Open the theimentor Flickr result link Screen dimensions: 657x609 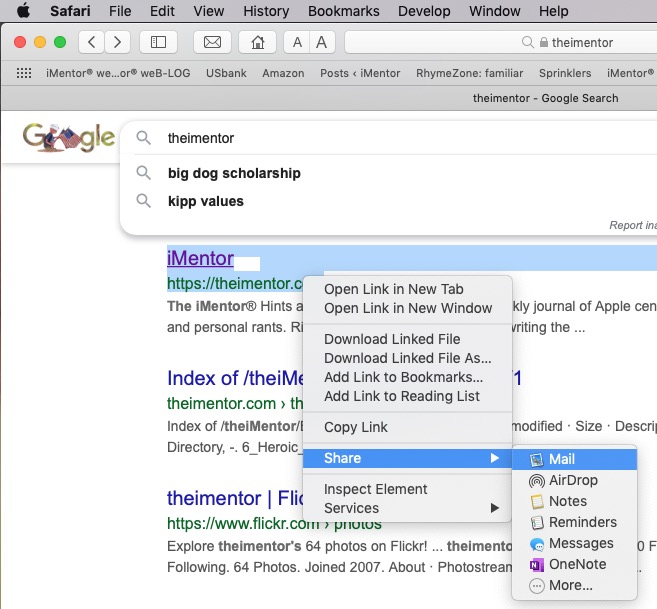click(x=235, y=498)
